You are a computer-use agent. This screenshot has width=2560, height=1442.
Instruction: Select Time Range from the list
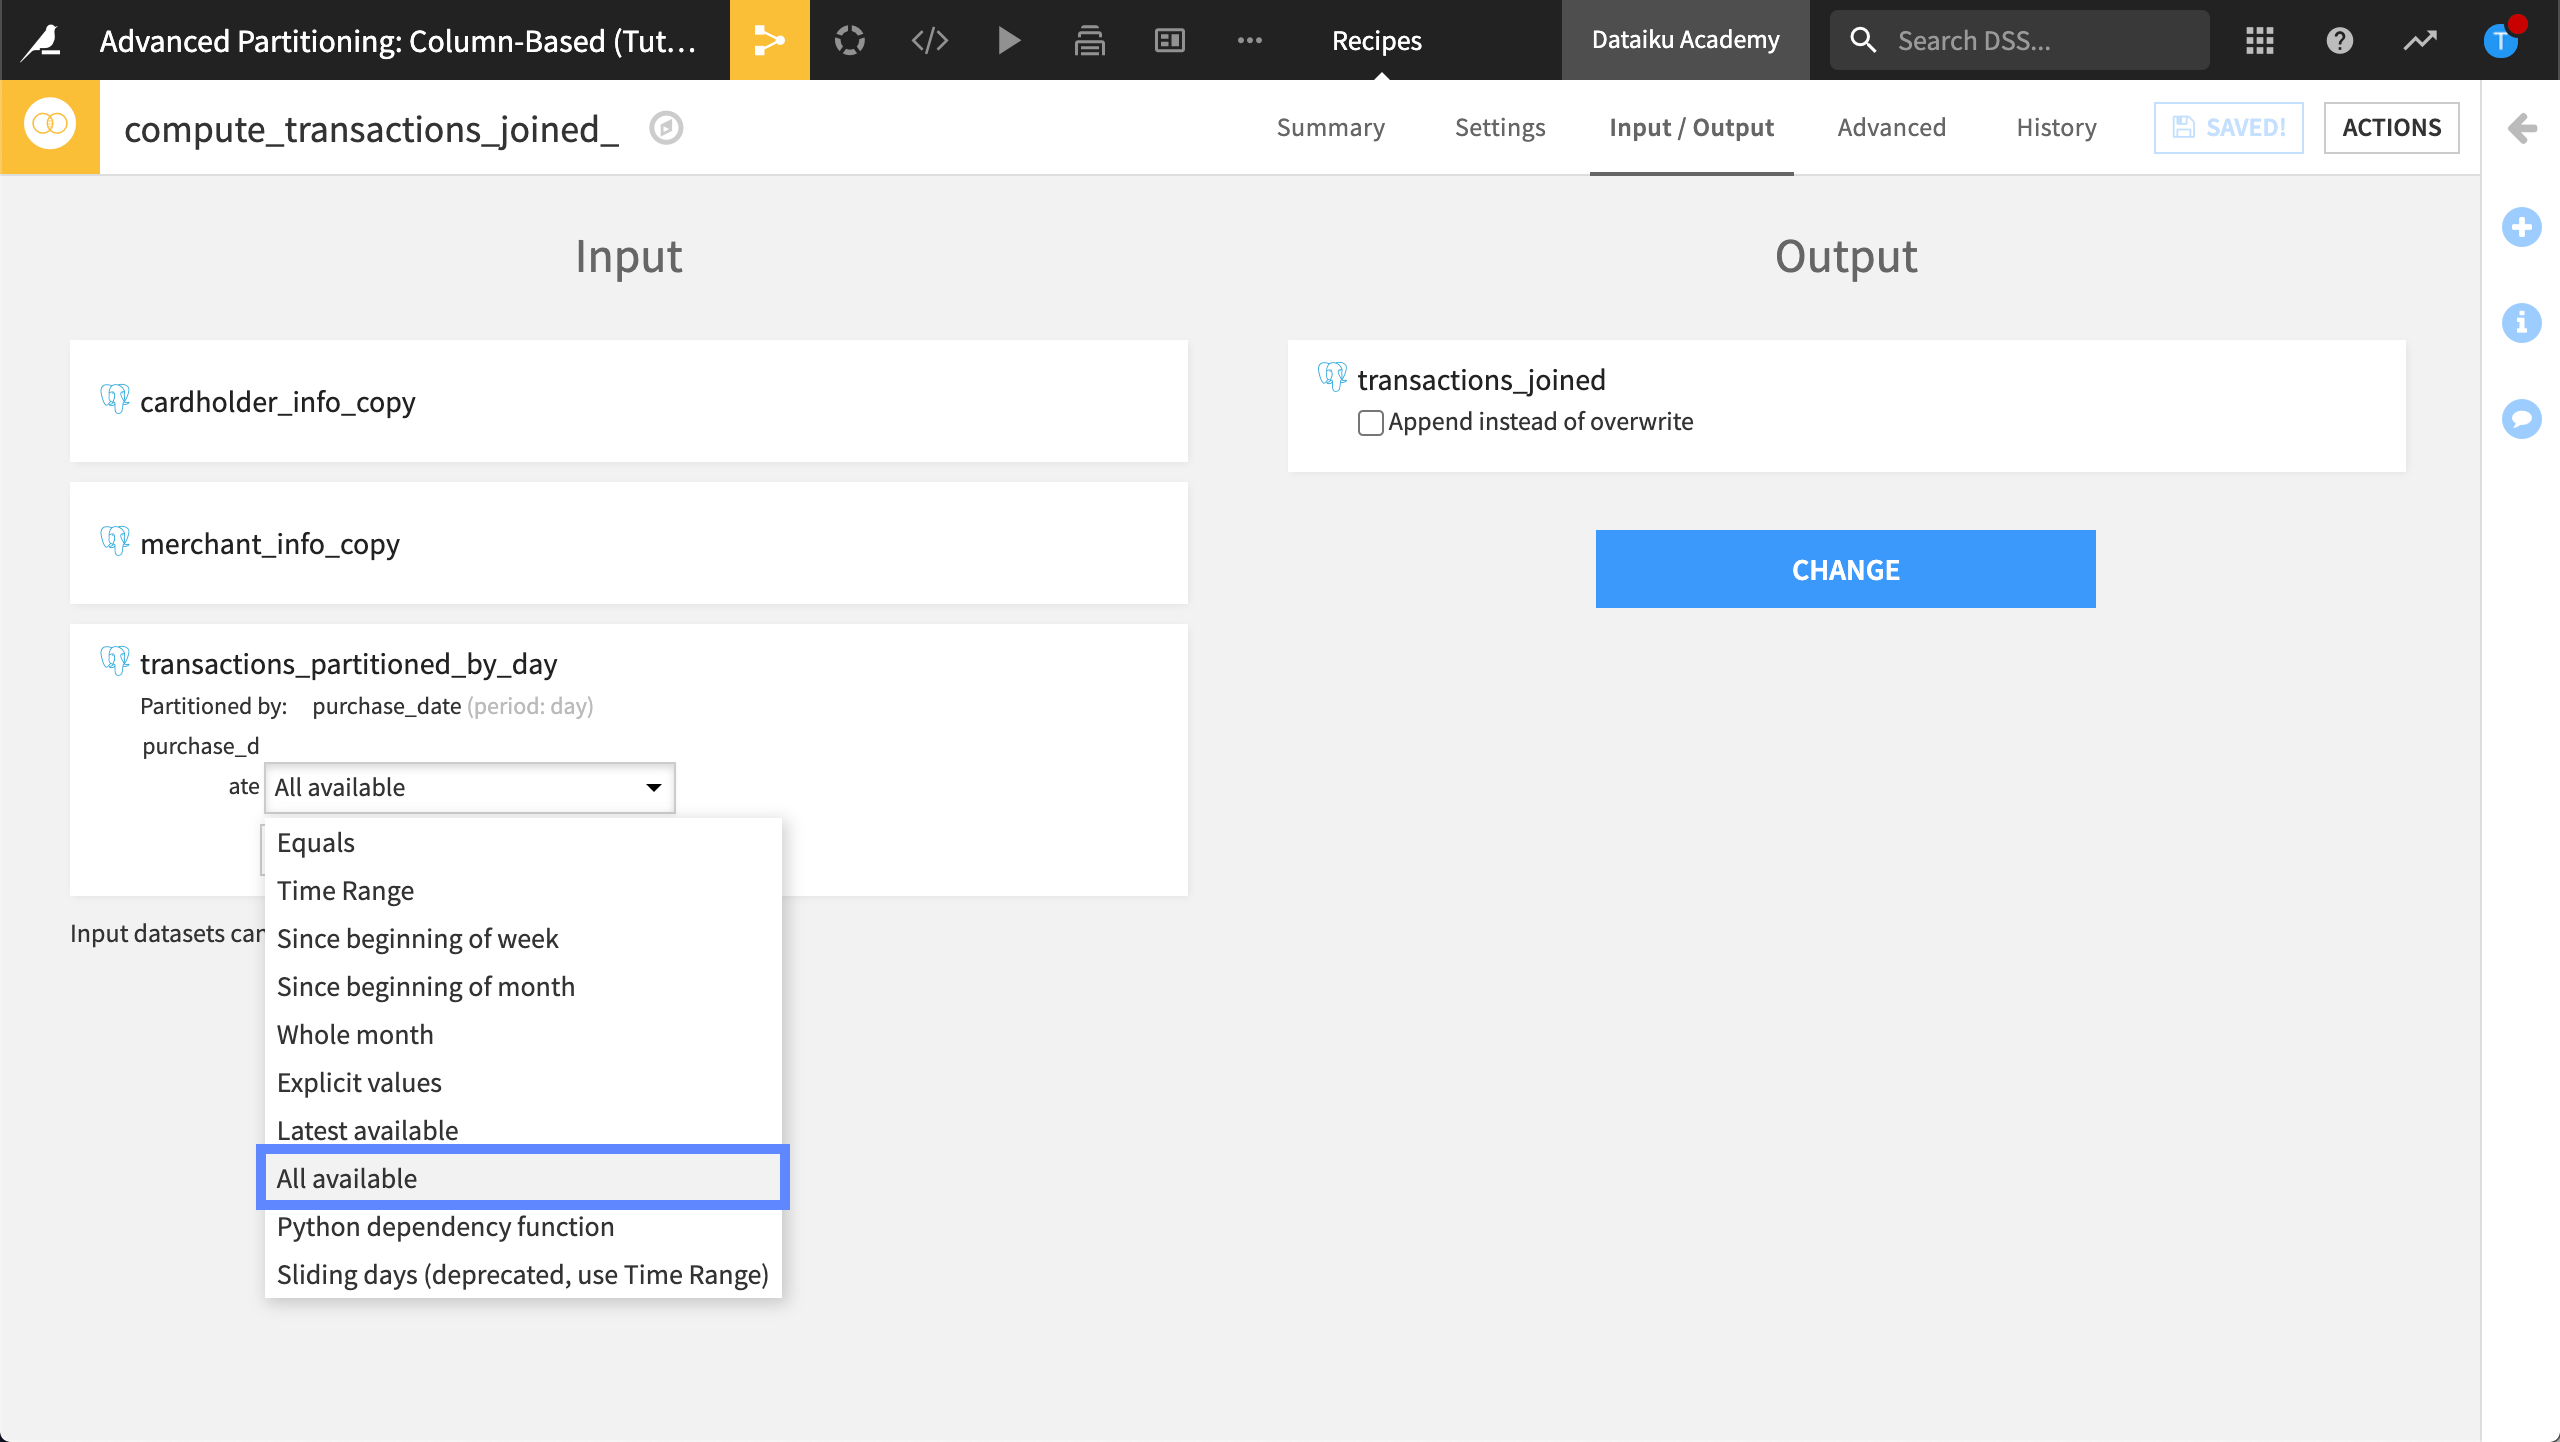[x=345, y=890]
